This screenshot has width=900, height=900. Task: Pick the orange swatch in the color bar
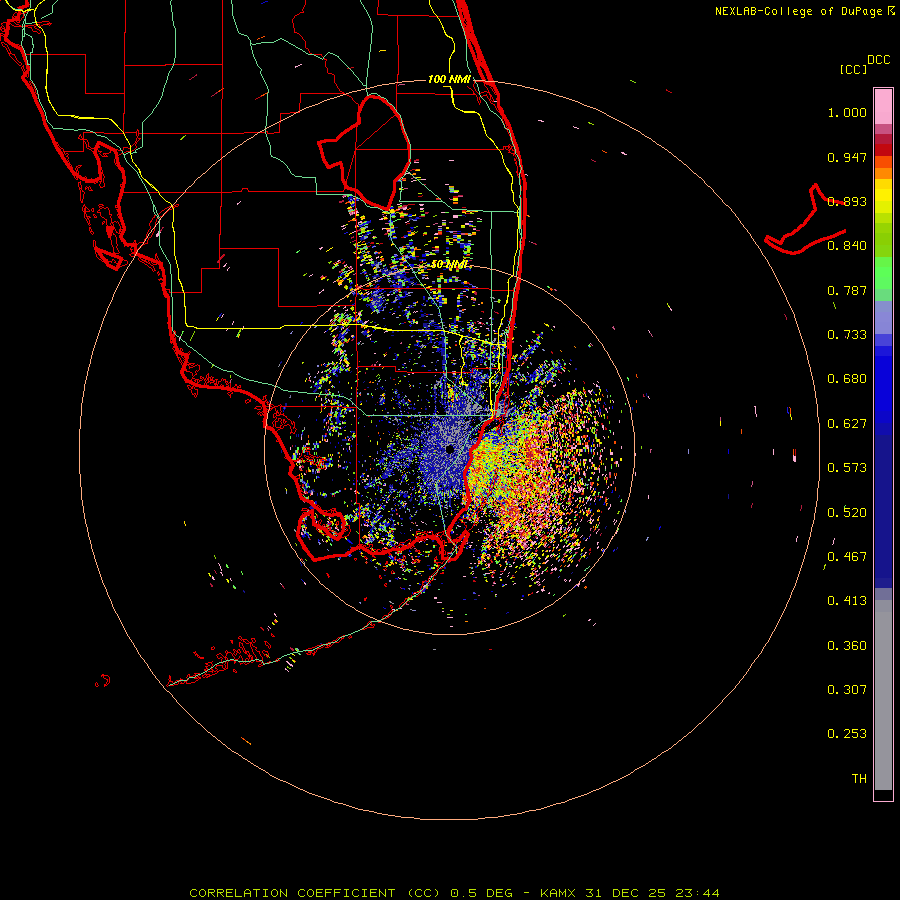(883, 173)
